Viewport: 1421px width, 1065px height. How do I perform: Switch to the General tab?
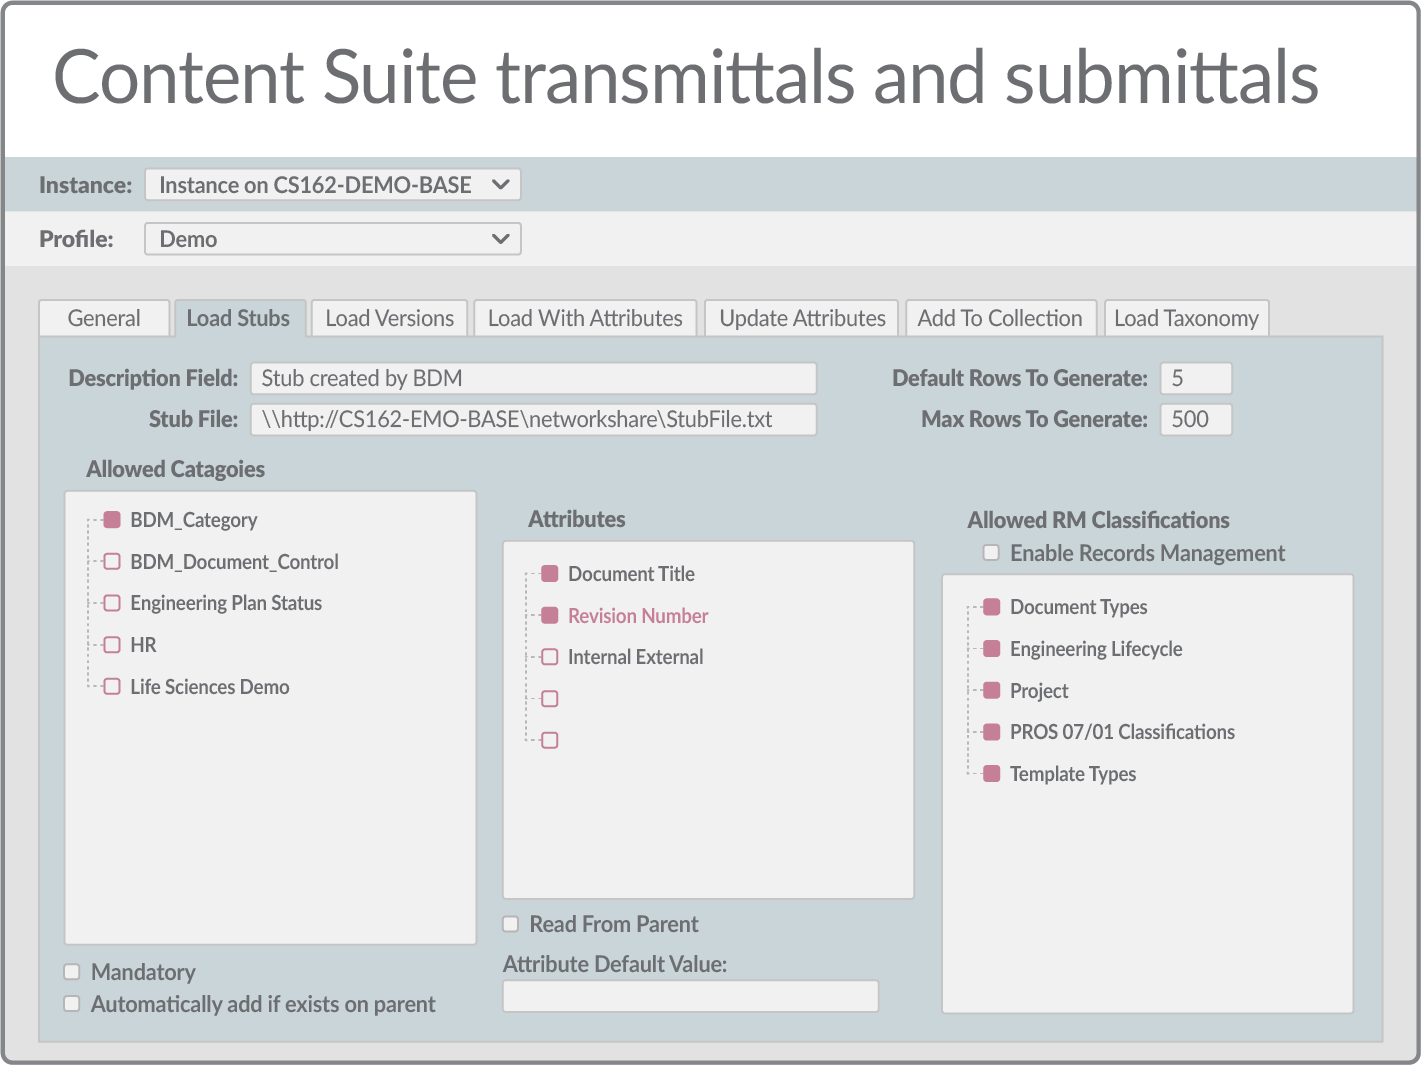pyautogui.click(x=103, y=317)
